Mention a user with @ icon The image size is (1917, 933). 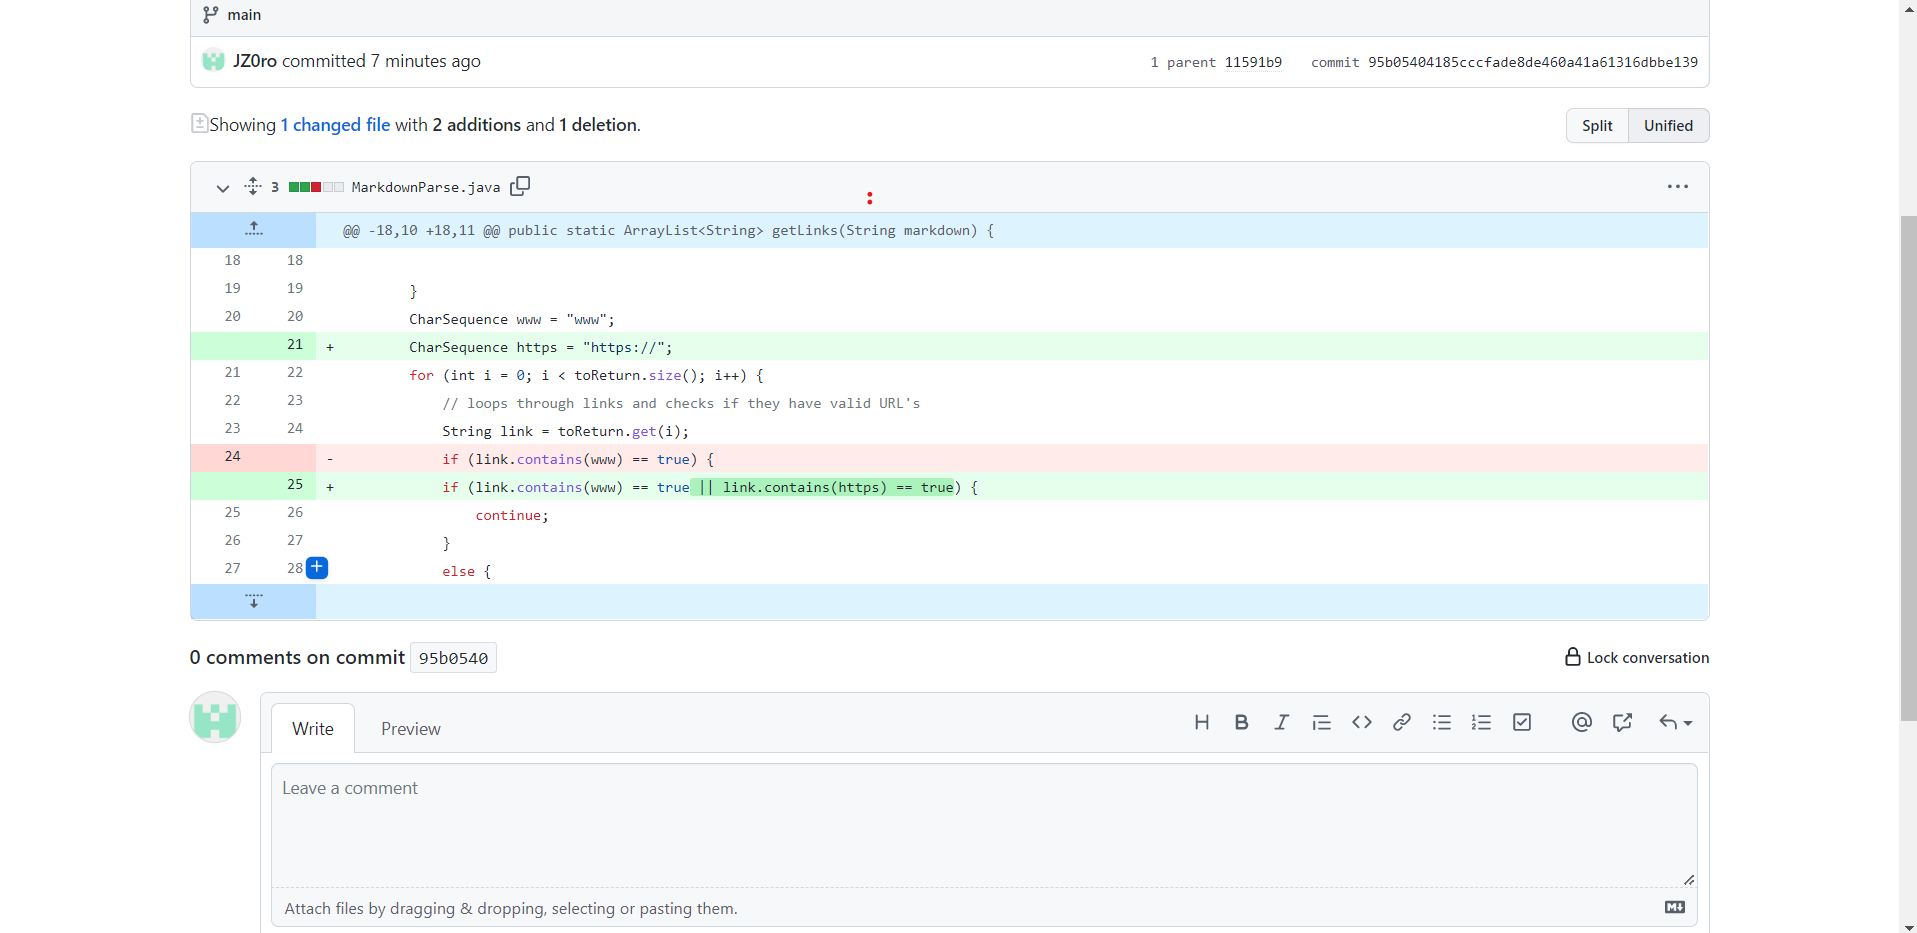pos(1581,722)
